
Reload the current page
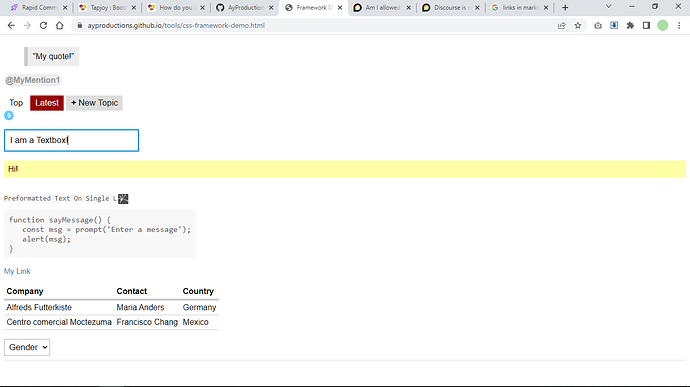tap(43, 26)
